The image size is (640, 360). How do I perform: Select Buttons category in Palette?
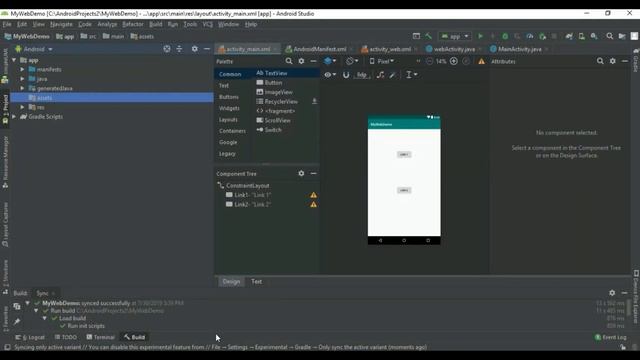(229, 97)
